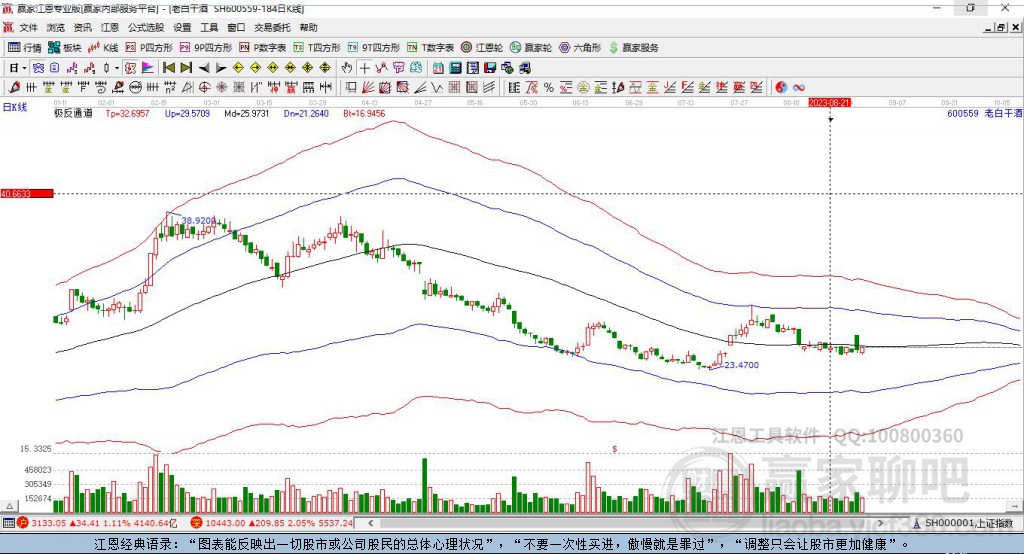Open the 公式选股 menu
1024x554 pixels.
point(146,27)
